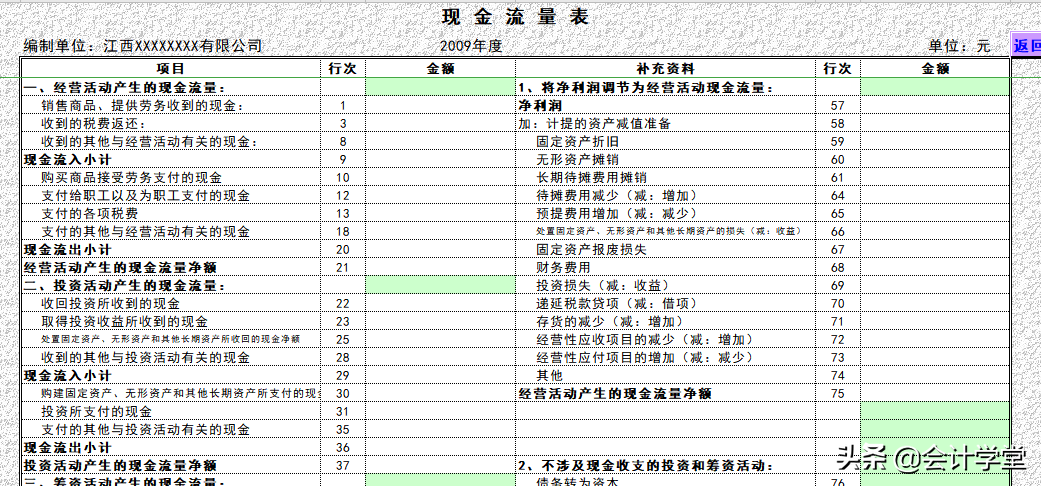
Task: Select 财务费用 row label
Action: click(x=564, y=268)
